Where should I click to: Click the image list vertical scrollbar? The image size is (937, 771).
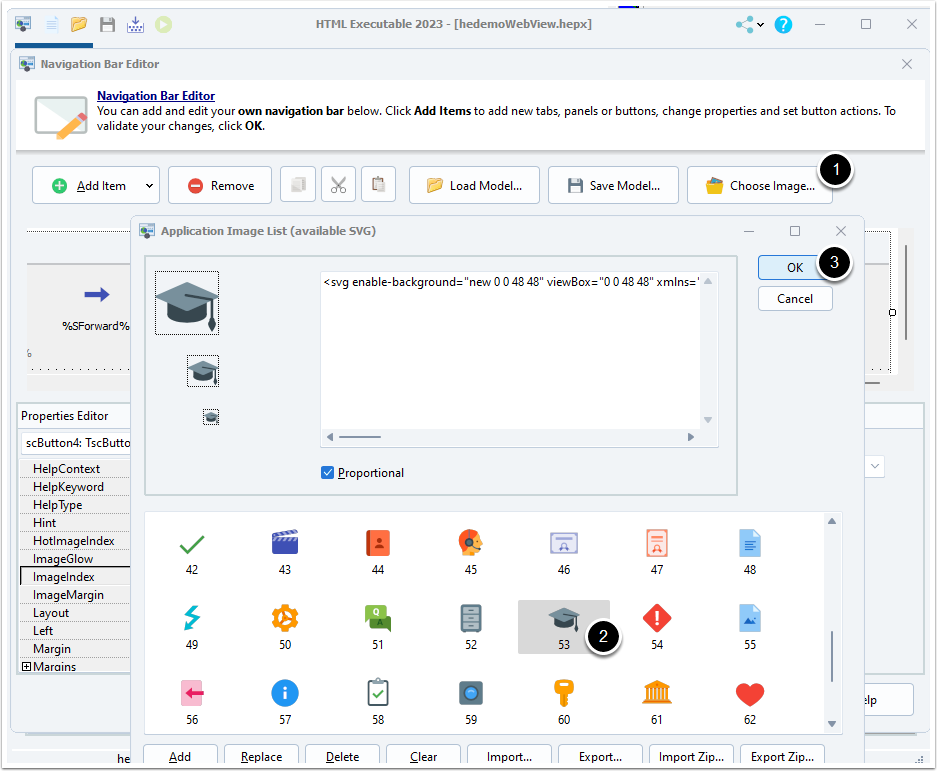[832, 655]
